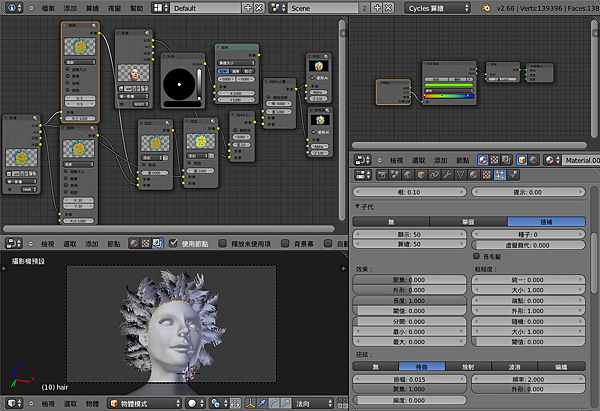Select Texture nodes type in right node editor
This screenshot has width=600, height=411.
tap(494, 160)
